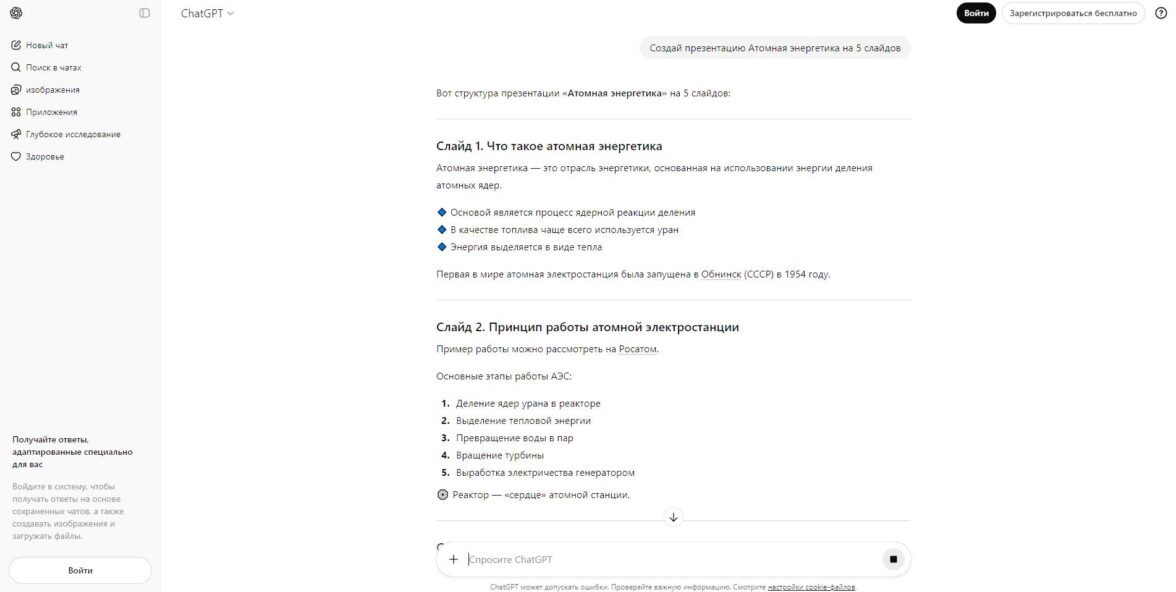Open the настройки cookie-файлов link
1176x592 pixels.
coord(811,587)
